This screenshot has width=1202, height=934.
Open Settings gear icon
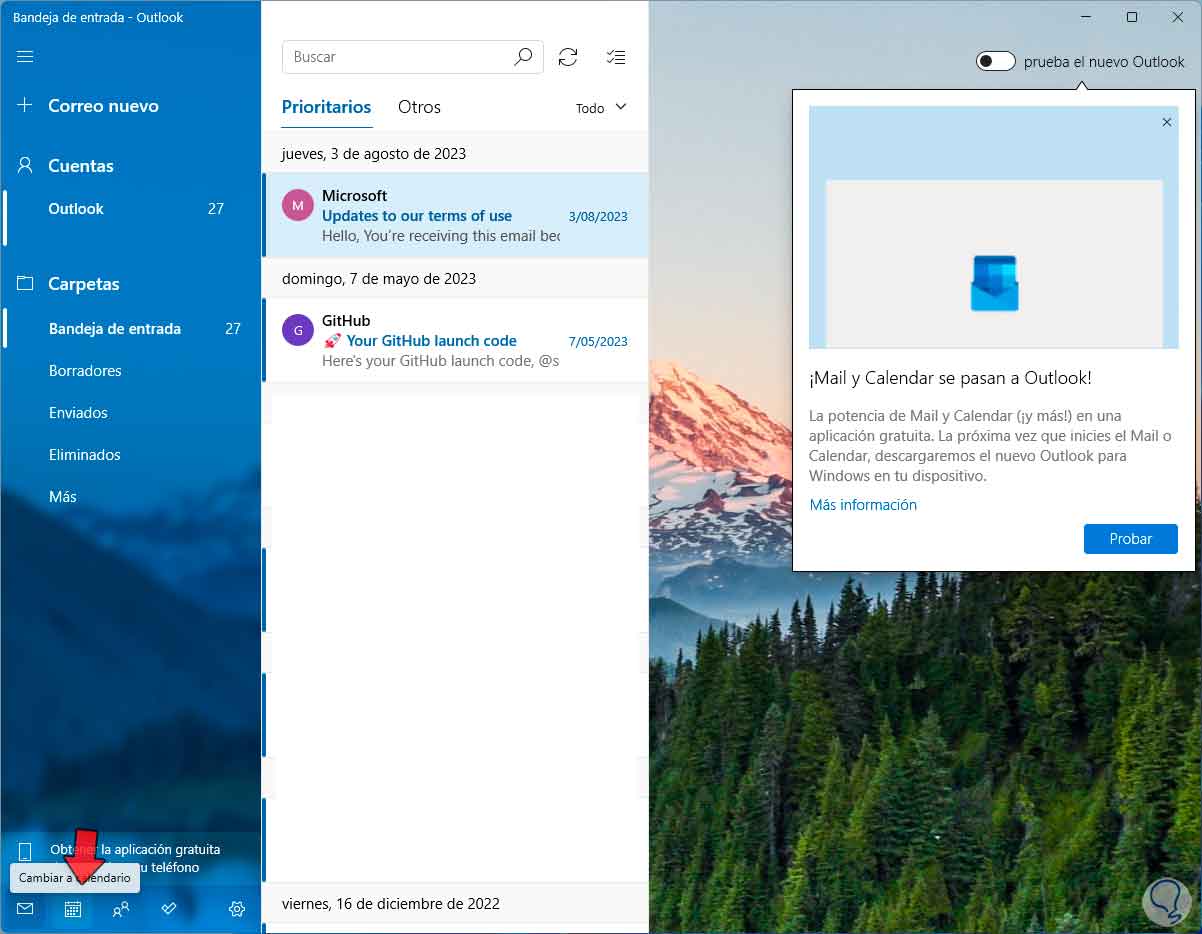[237, 909]
